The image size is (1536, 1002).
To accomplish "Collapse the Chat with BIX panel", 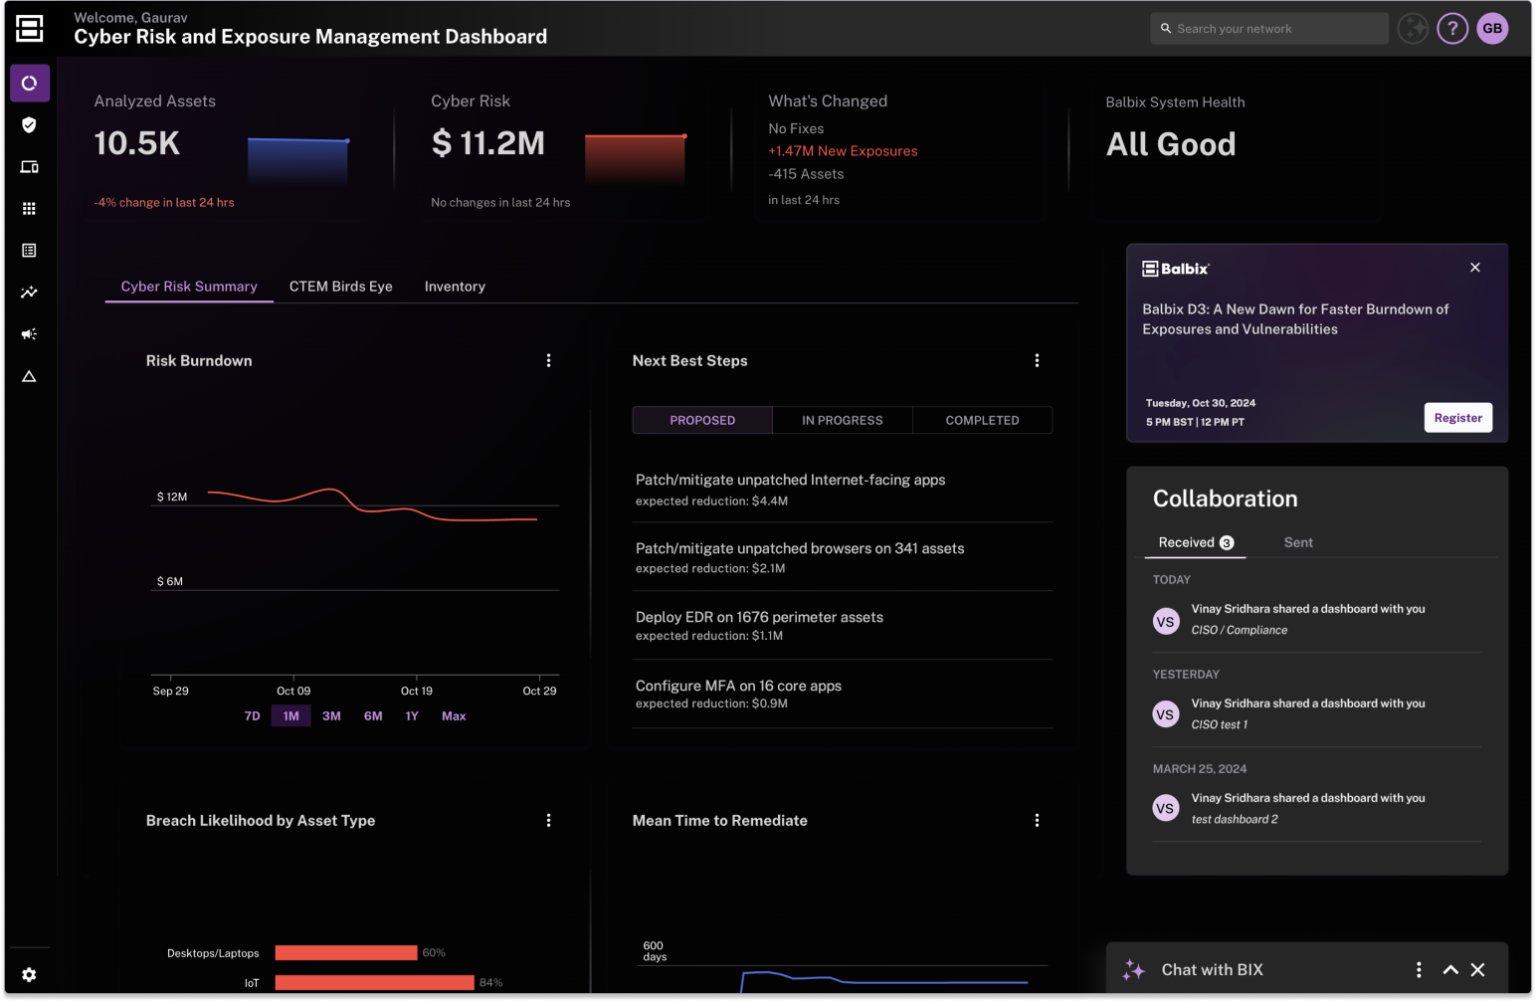I will (1450, 969).
